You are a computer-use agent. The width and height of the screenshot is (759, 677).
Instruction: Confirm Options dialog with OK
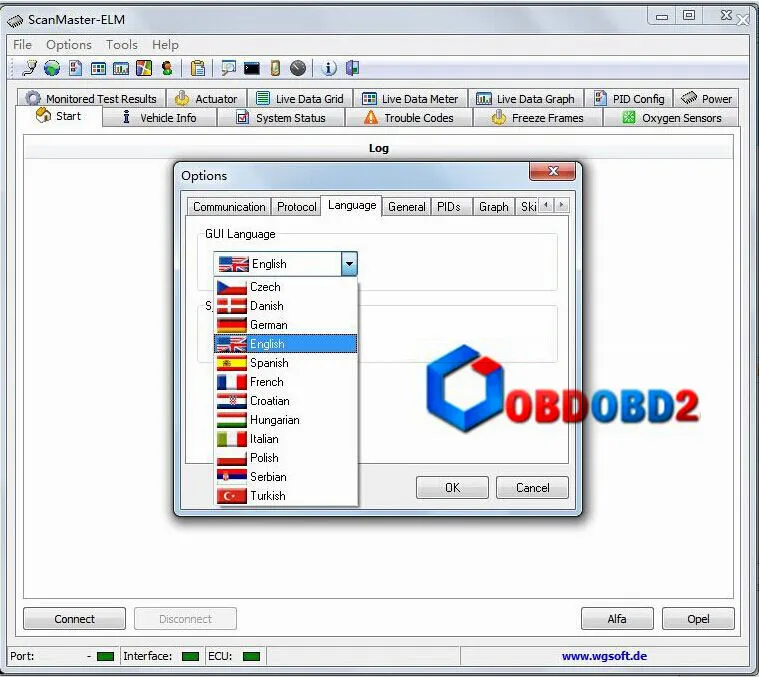[x=452, y=488]
